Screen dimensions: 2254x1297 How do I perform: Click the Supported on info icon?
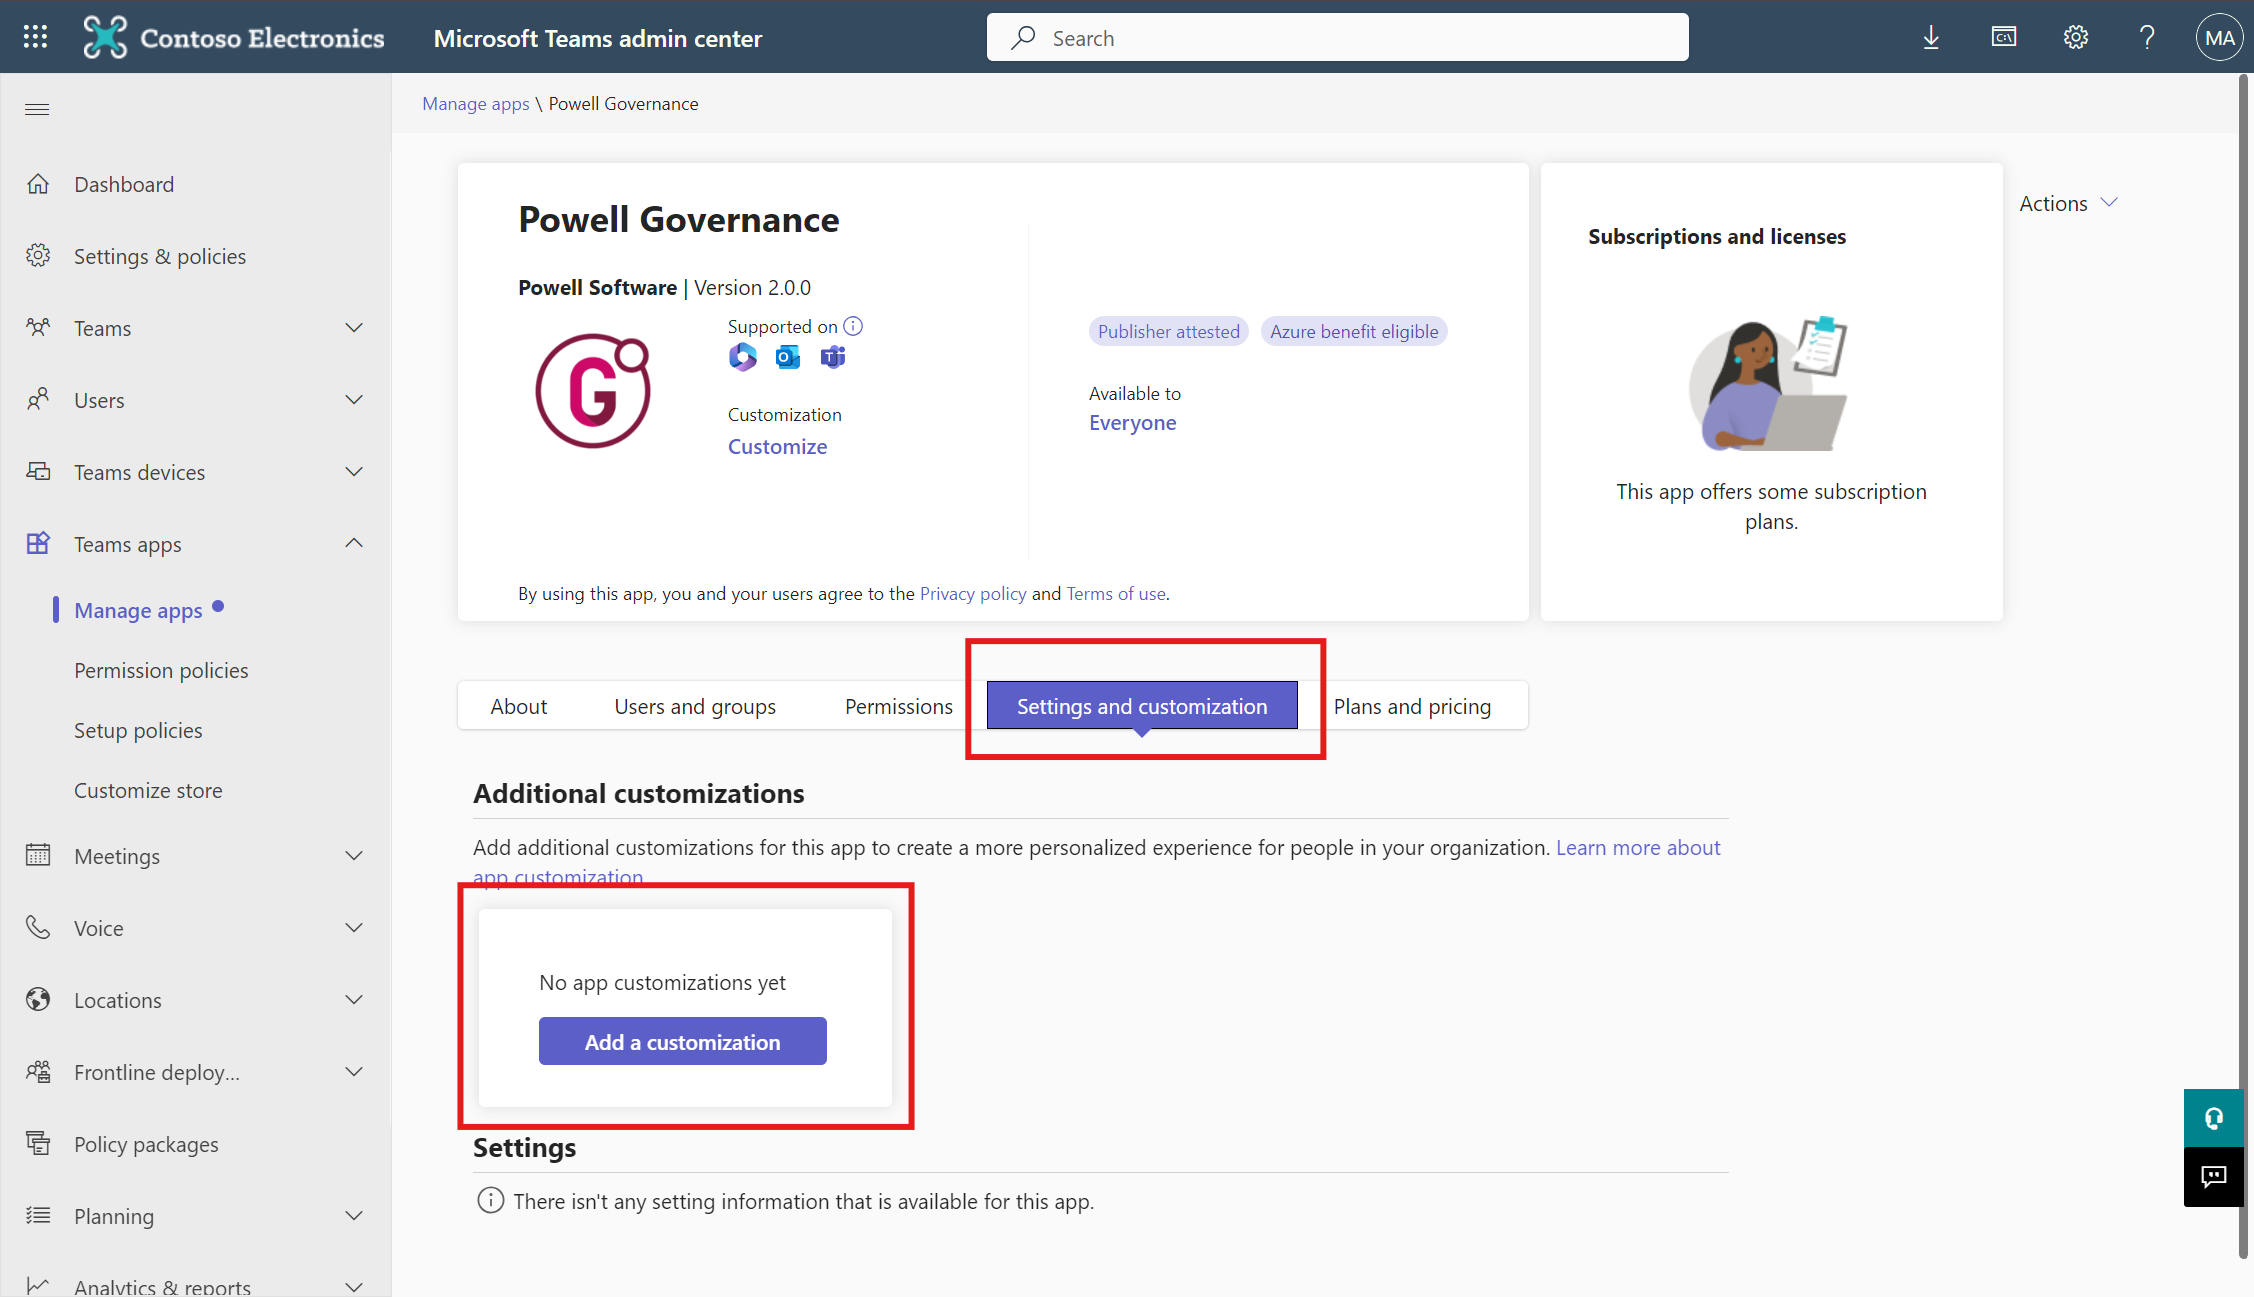853,326
